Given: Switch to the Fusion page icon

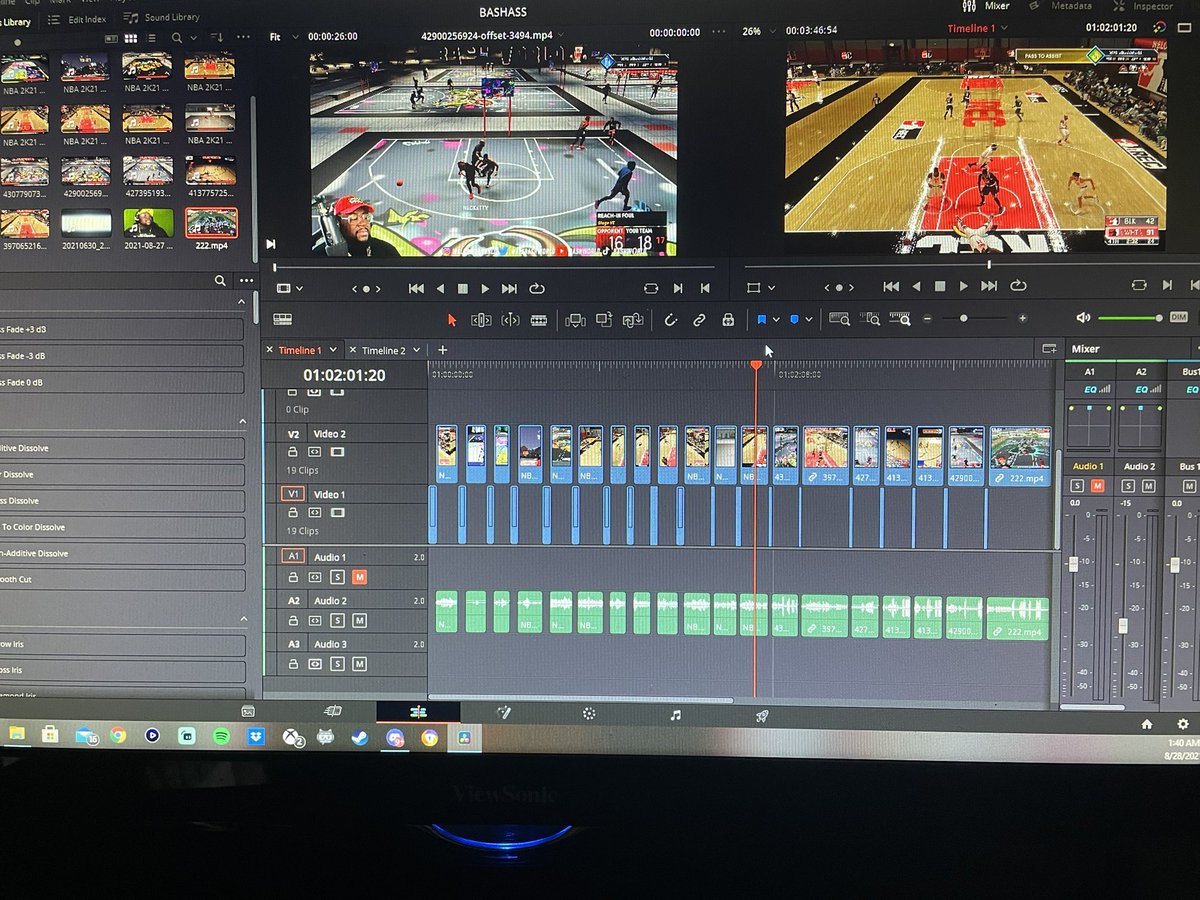Looking at the screenshot, I should point(505,713).
